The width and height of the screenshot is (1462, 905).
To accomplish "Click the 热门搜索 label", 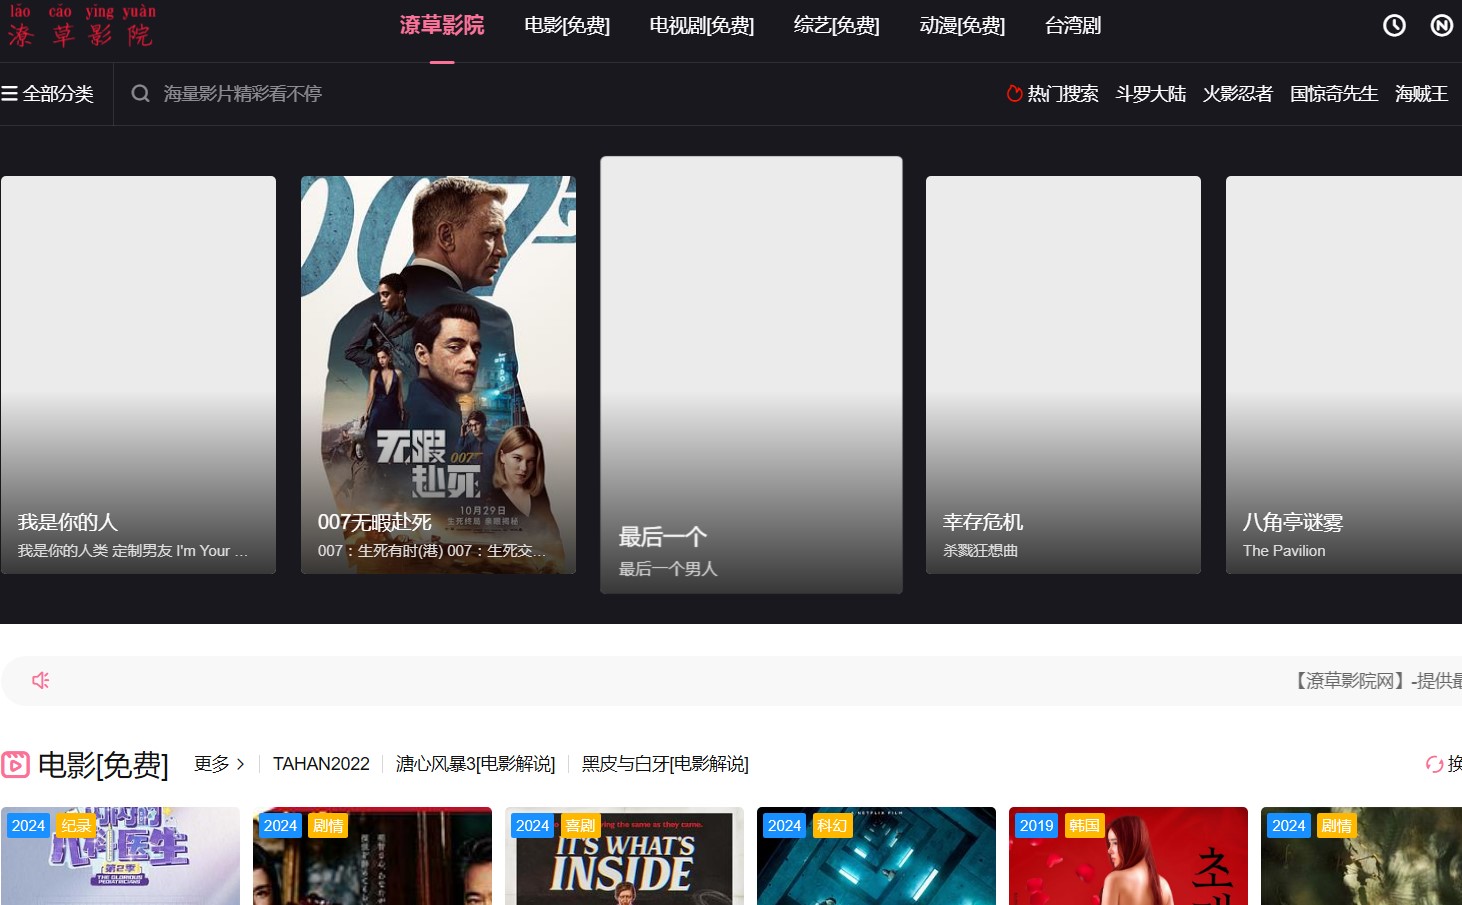I will 1063,93.
